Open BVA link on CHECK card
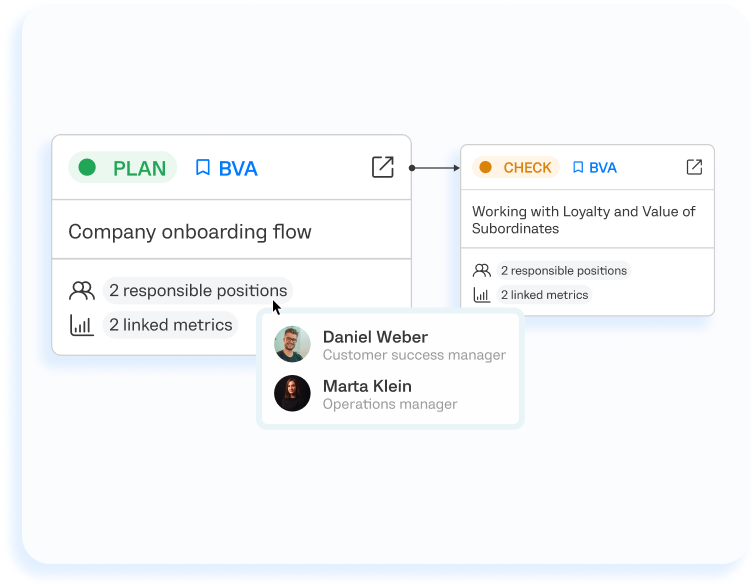Screen dimensions: 756x588 coord(603,167)
